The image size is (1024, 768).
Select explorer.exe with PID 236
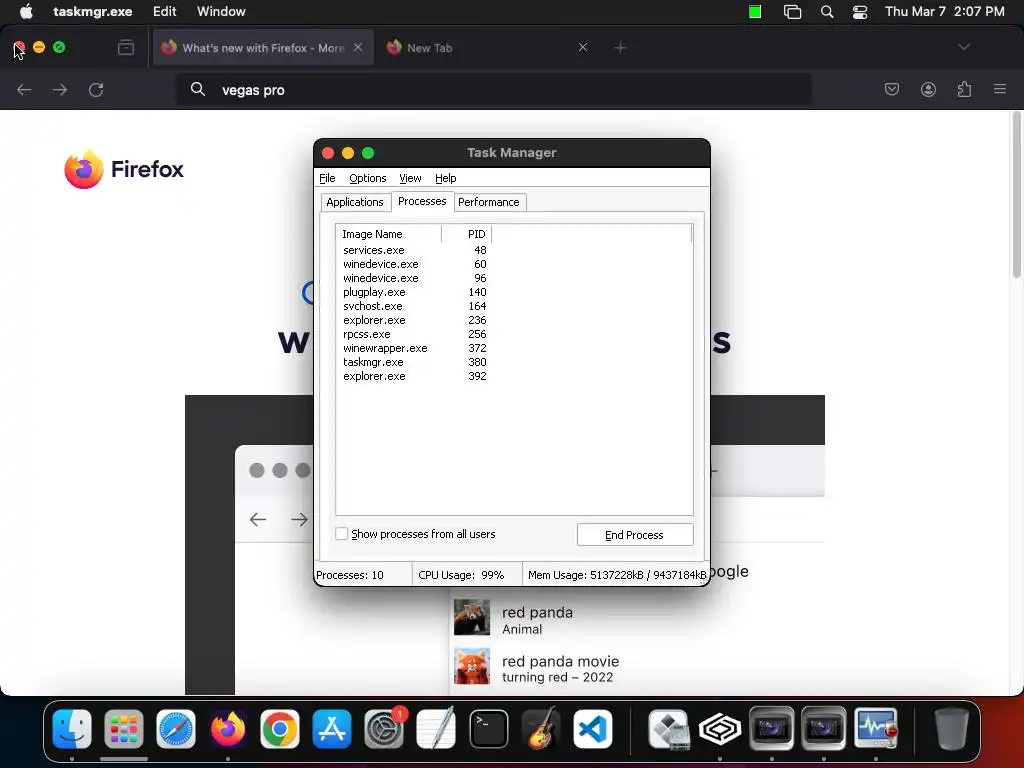click(x=414, y=320)
